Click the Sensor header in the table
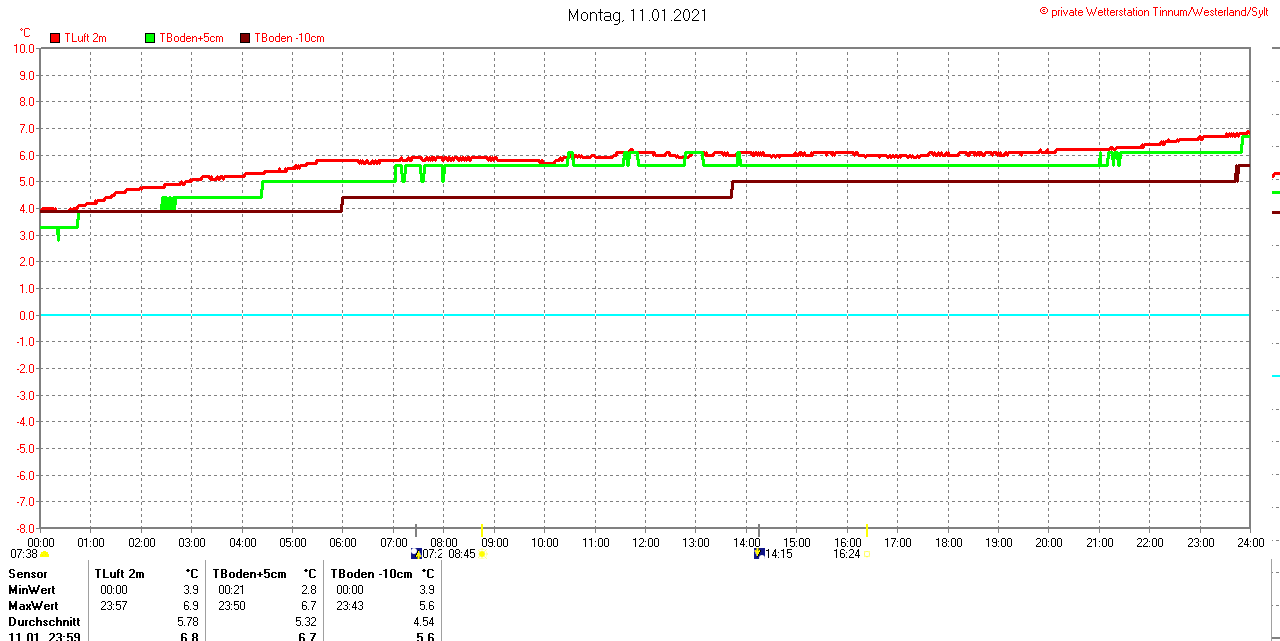The width and height of the screenshot is (1280, 641). pos(27,574)
